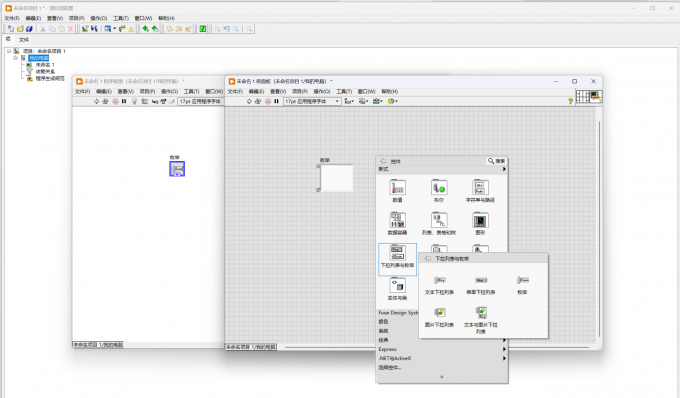680x398 pixels.
Task: Click Pause button on the front panel toolbar
Action: (276, 101)
